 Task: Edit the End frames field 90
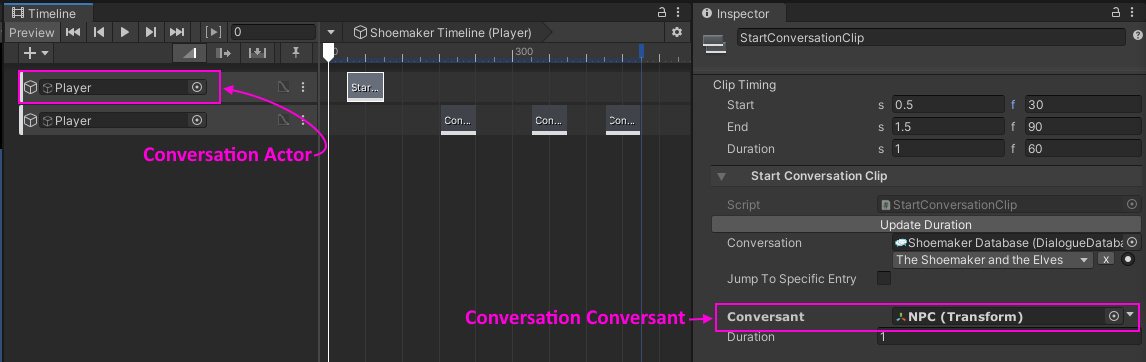(1082, 127)
